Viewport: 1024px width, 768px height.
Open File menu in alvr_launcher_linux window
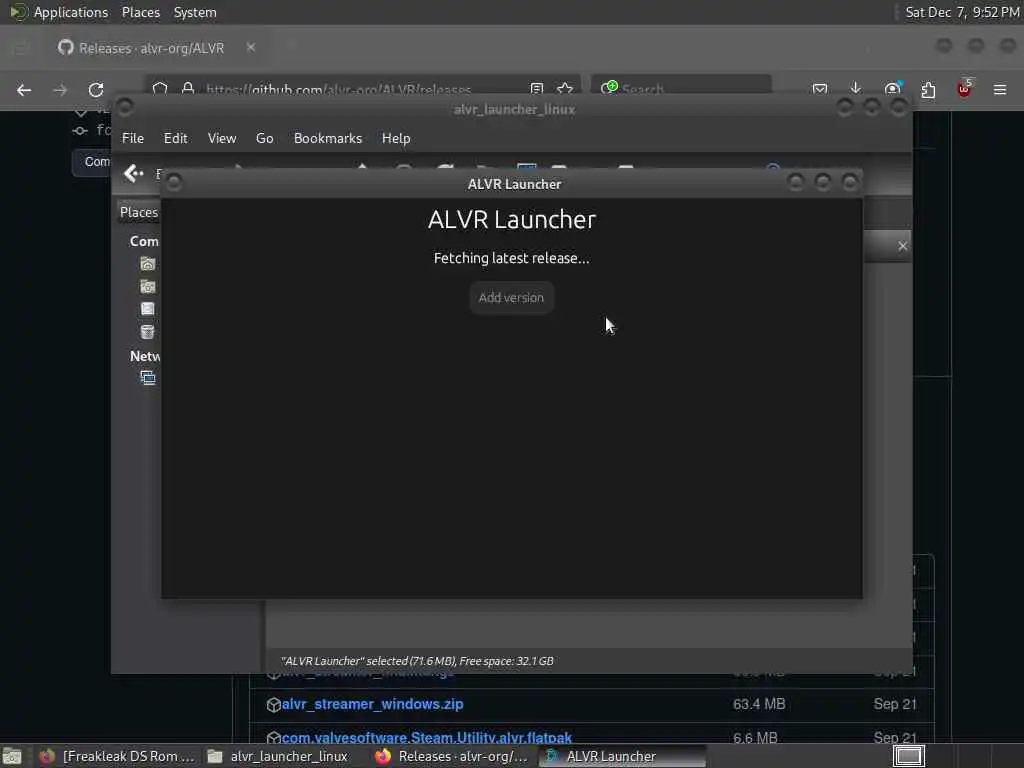[133, 138]
